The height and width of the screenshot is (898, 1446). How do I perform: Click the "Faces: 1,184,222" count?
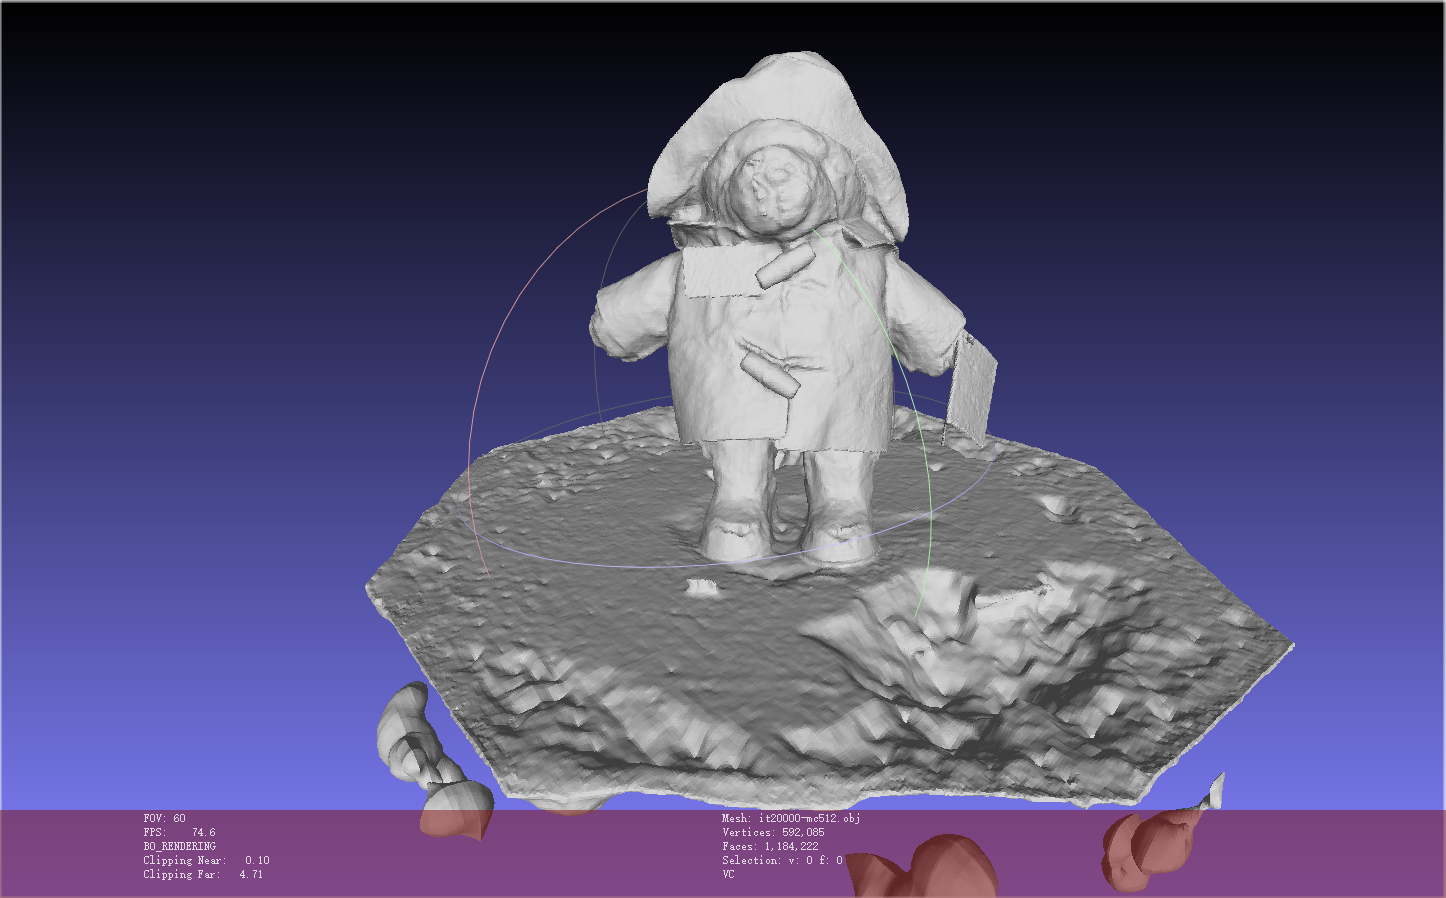tap(770, 846)
